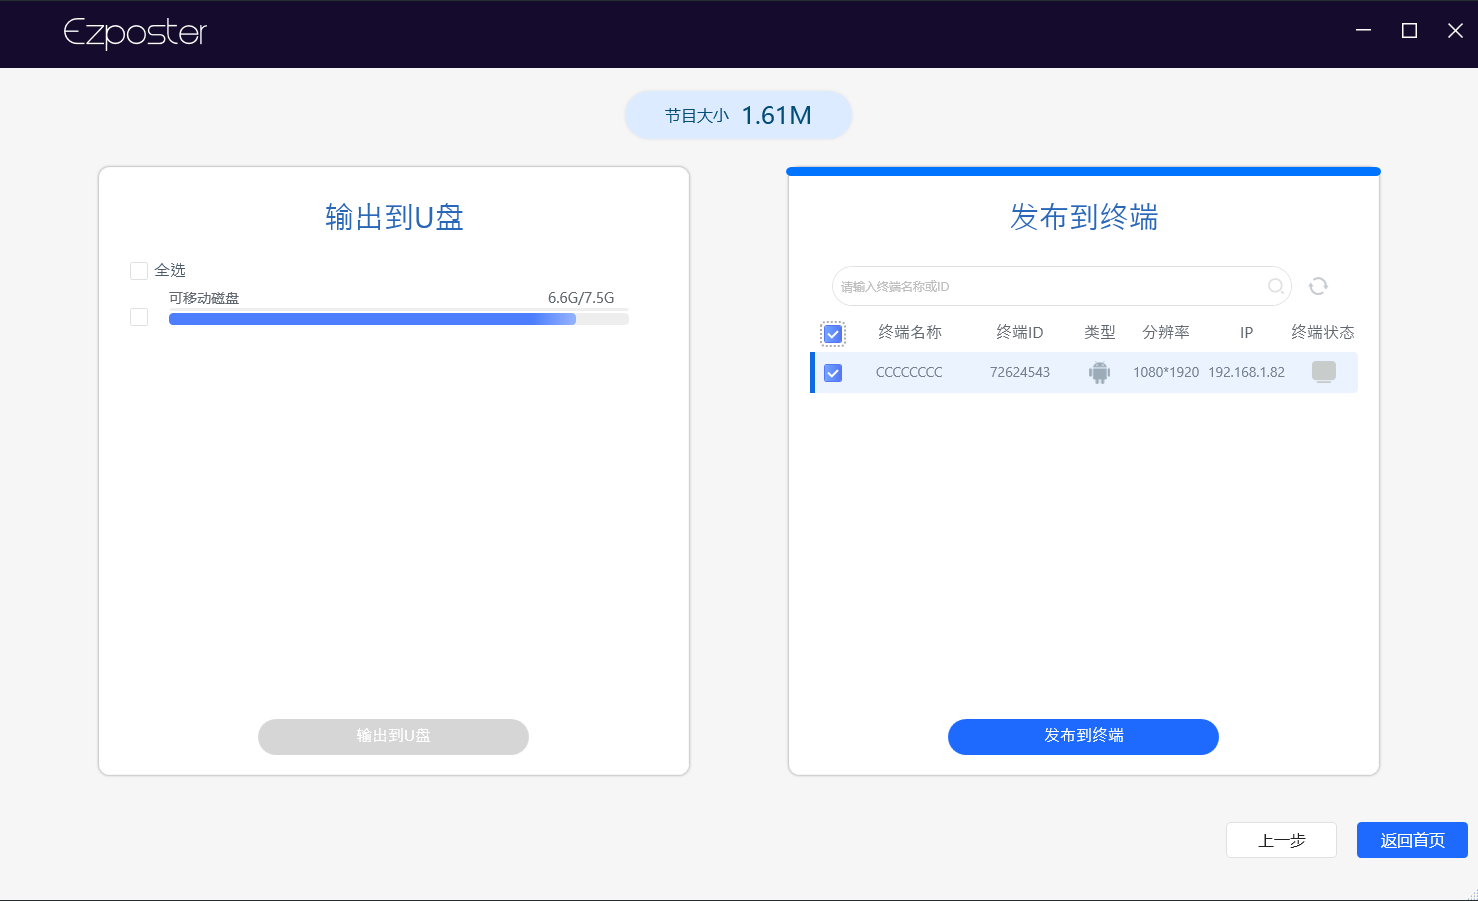This screenshot has height=901, width=1478.
Task: Click 上一步 to go back
Action: click(1281, 840)
